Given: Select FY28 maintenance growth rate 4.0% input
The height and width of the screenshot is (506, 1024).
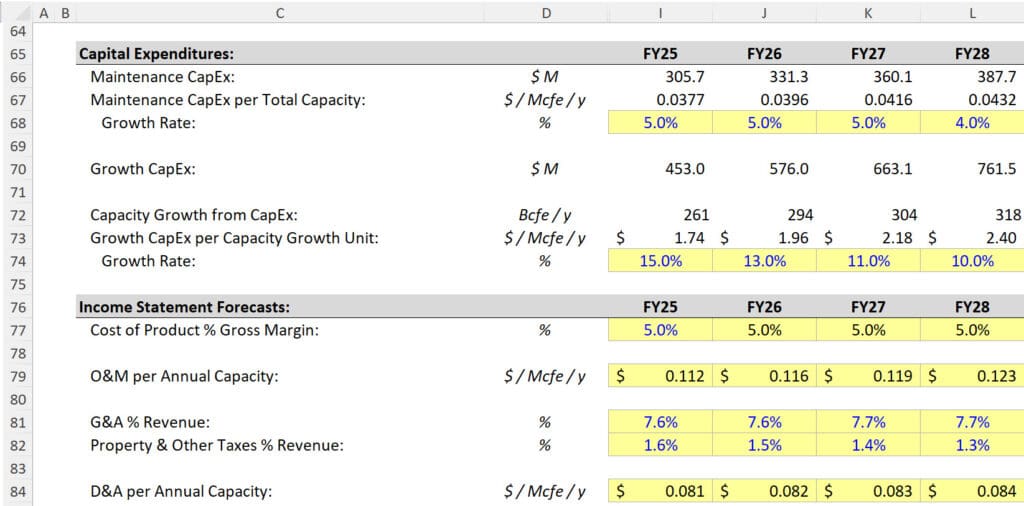Looking at the screenshot, I should [972, 123].
